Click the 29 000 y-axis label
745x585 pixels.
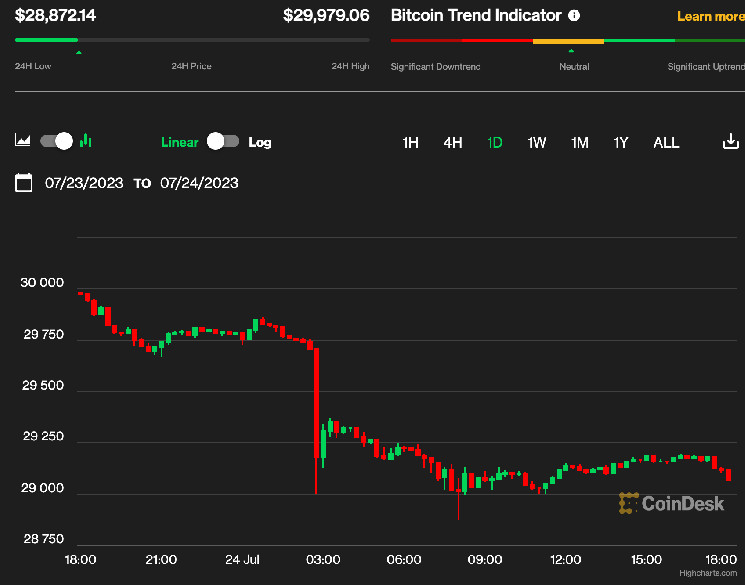coord(42,488)
